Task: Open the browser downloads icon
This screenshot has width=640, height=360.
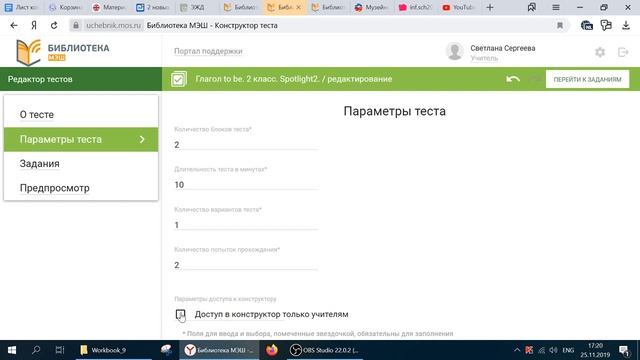Action: (625, 25)
